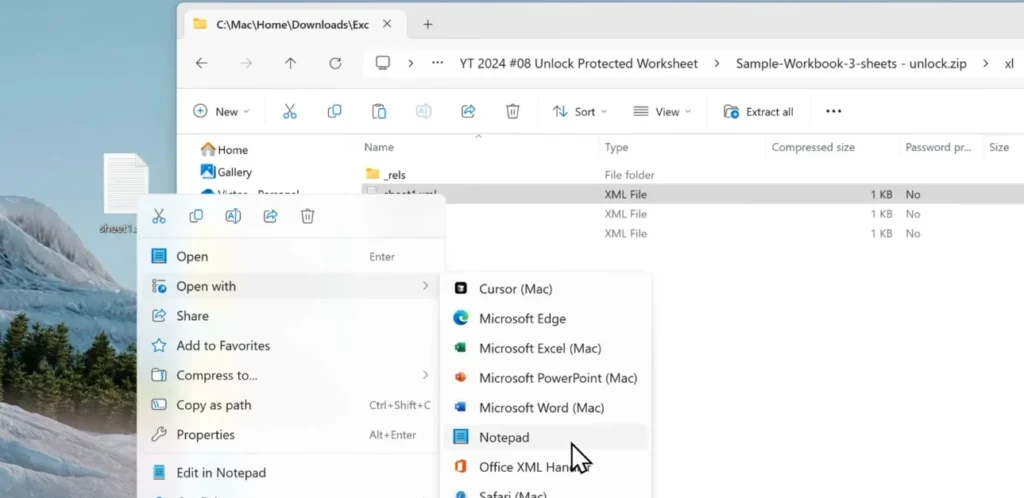Click the breadcrumb ellipsis in the address bar
1024x498 pixels.
click(x=438, y=63)
